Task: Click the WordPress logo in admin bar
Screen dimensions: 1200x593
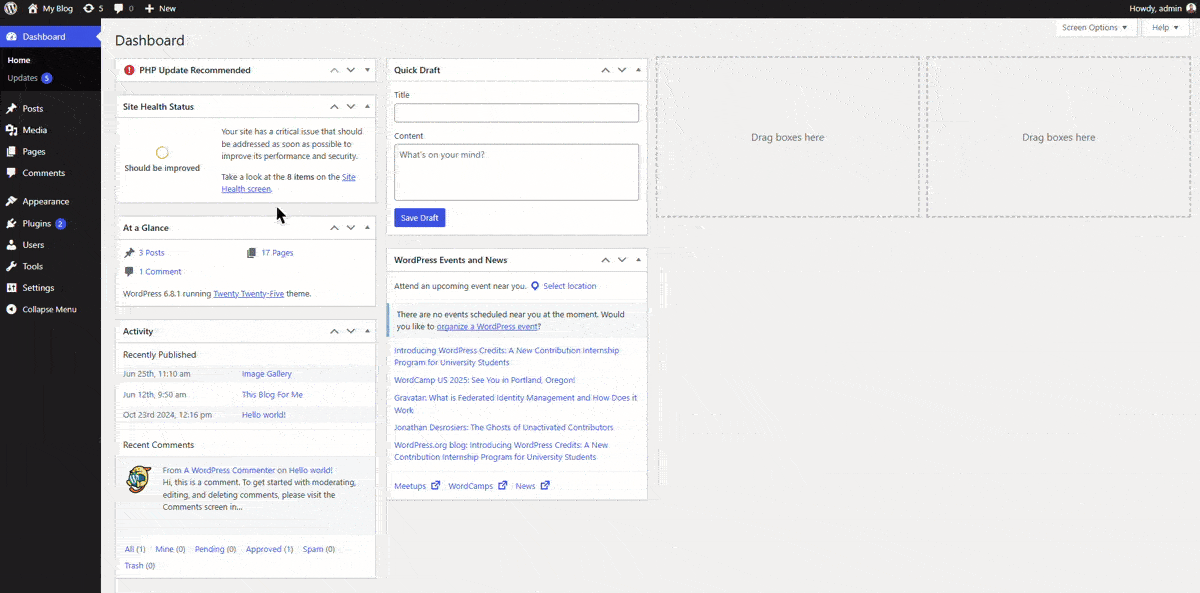Action: point(11,8)
